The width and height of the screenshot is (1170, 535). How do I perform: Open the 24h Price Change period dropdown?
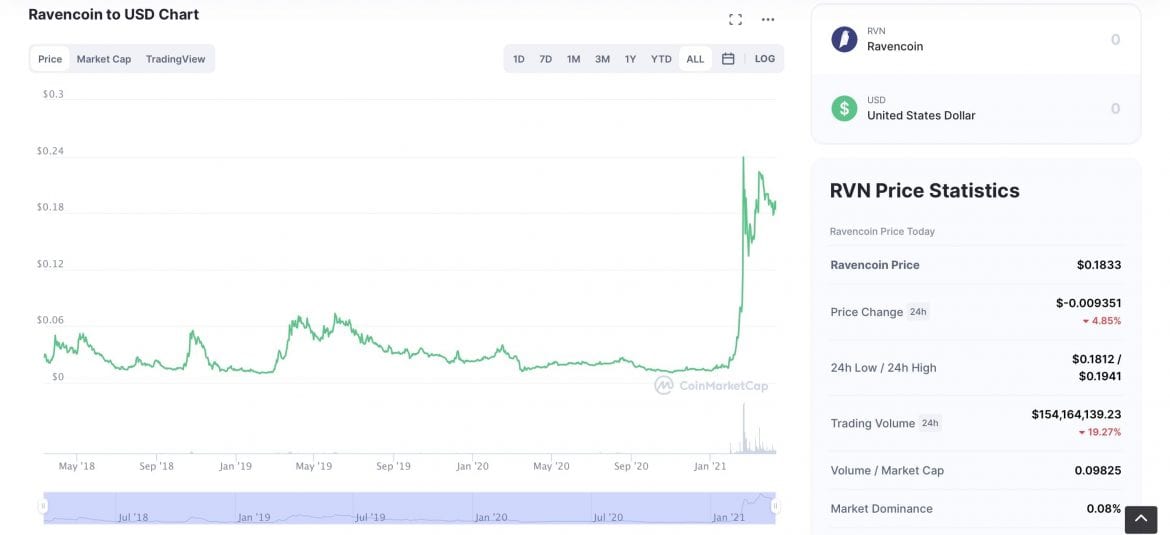(918, 312)
